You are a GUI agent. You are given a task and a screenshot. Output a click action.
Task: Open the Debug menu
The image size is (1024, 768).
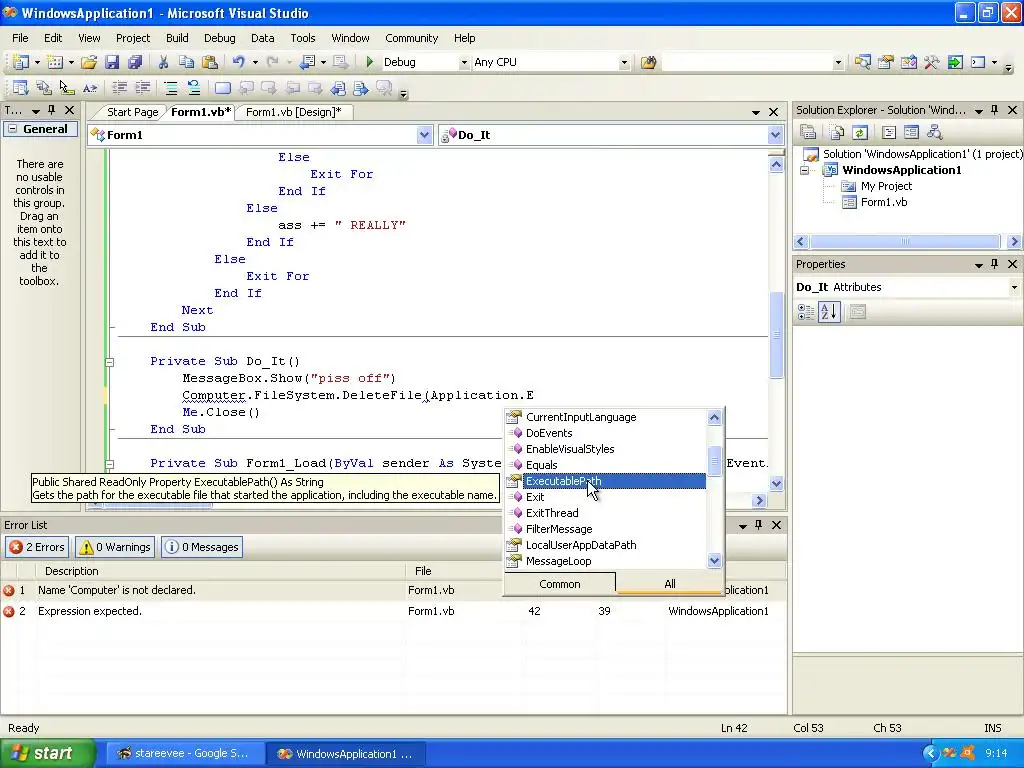[x=219, y=38]
